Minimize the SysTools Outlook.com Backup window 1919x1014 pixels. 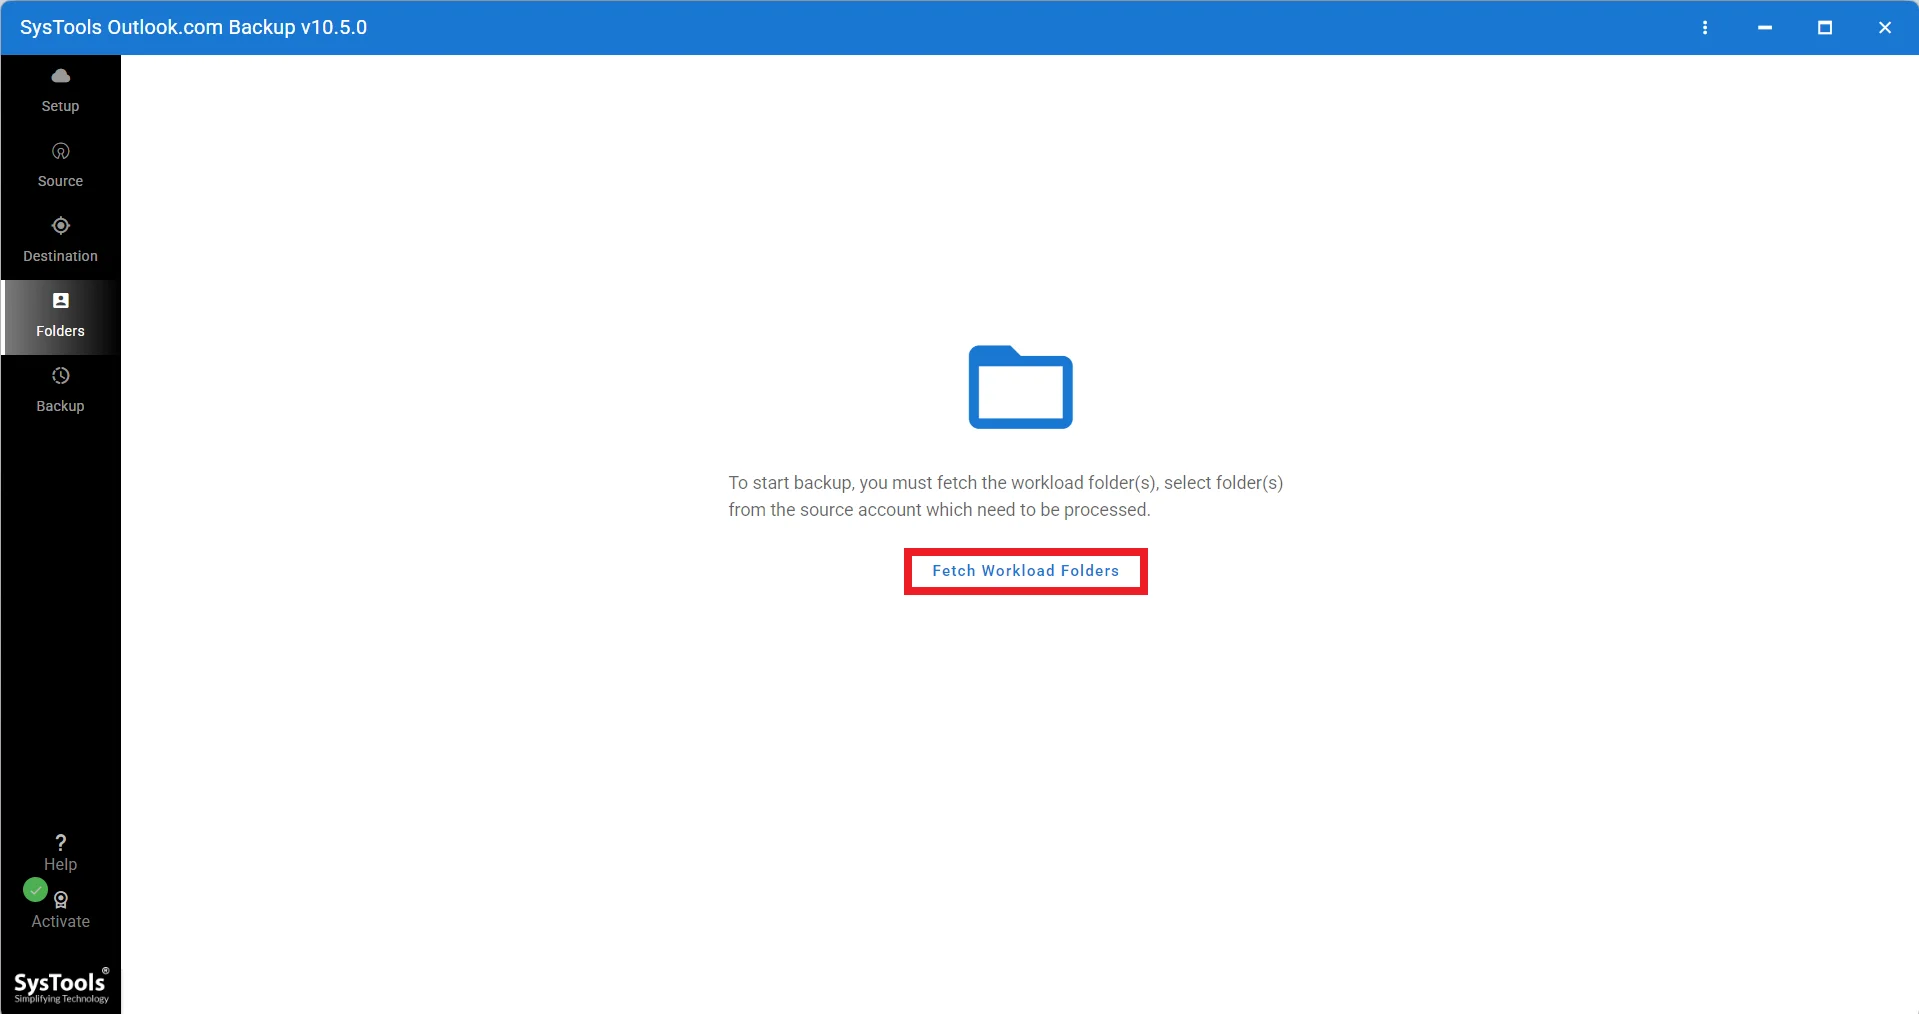click(1765, 28)
